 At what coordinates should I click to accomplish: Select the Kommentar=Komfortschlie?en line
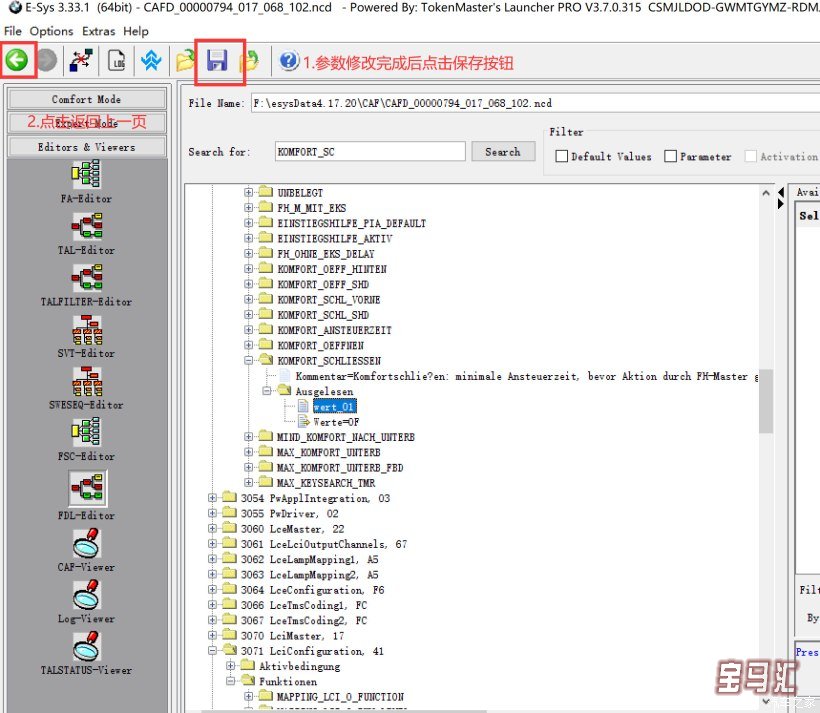pyautogui.click(x=527, y=376)
